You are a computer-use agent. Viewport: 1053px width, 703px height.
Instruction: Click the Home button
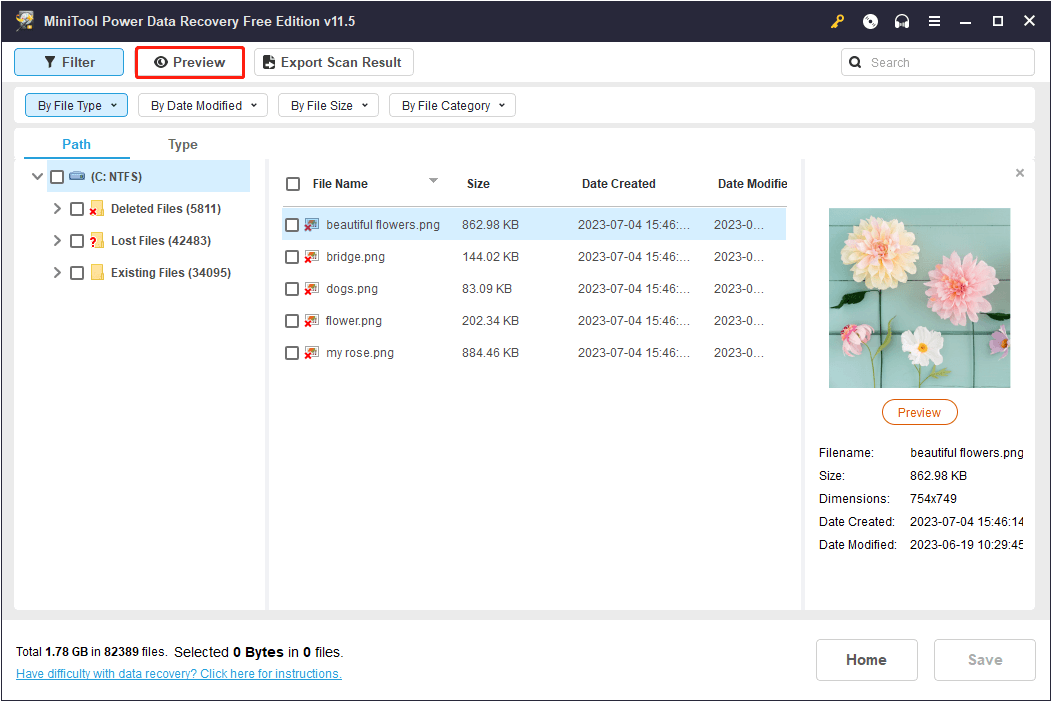click(x=866, y=660)
